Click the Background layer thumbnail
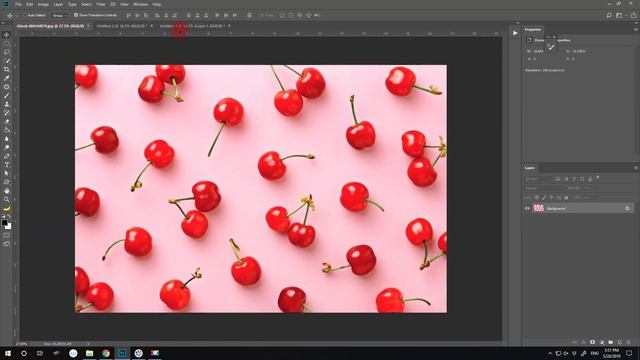Image resolution: width=640 pixels, height=360 pixels. (x=538, y=208)
